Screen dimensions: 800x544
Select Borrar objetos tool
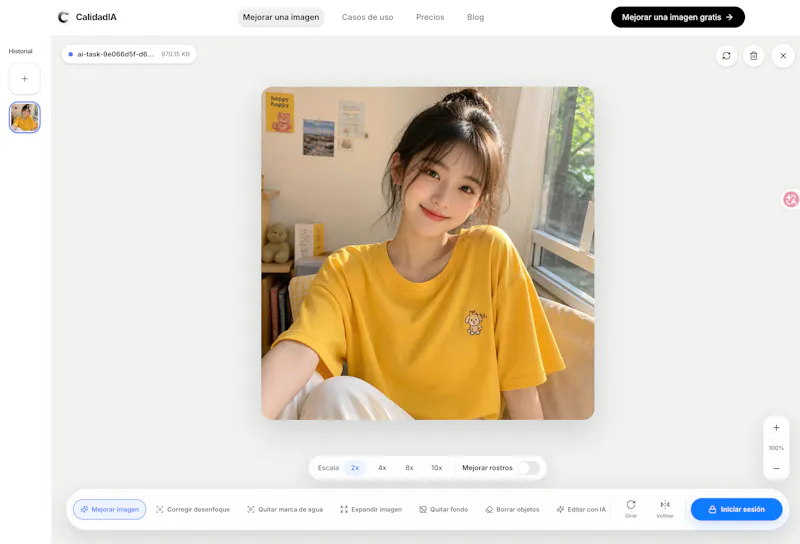coord(512,509)
